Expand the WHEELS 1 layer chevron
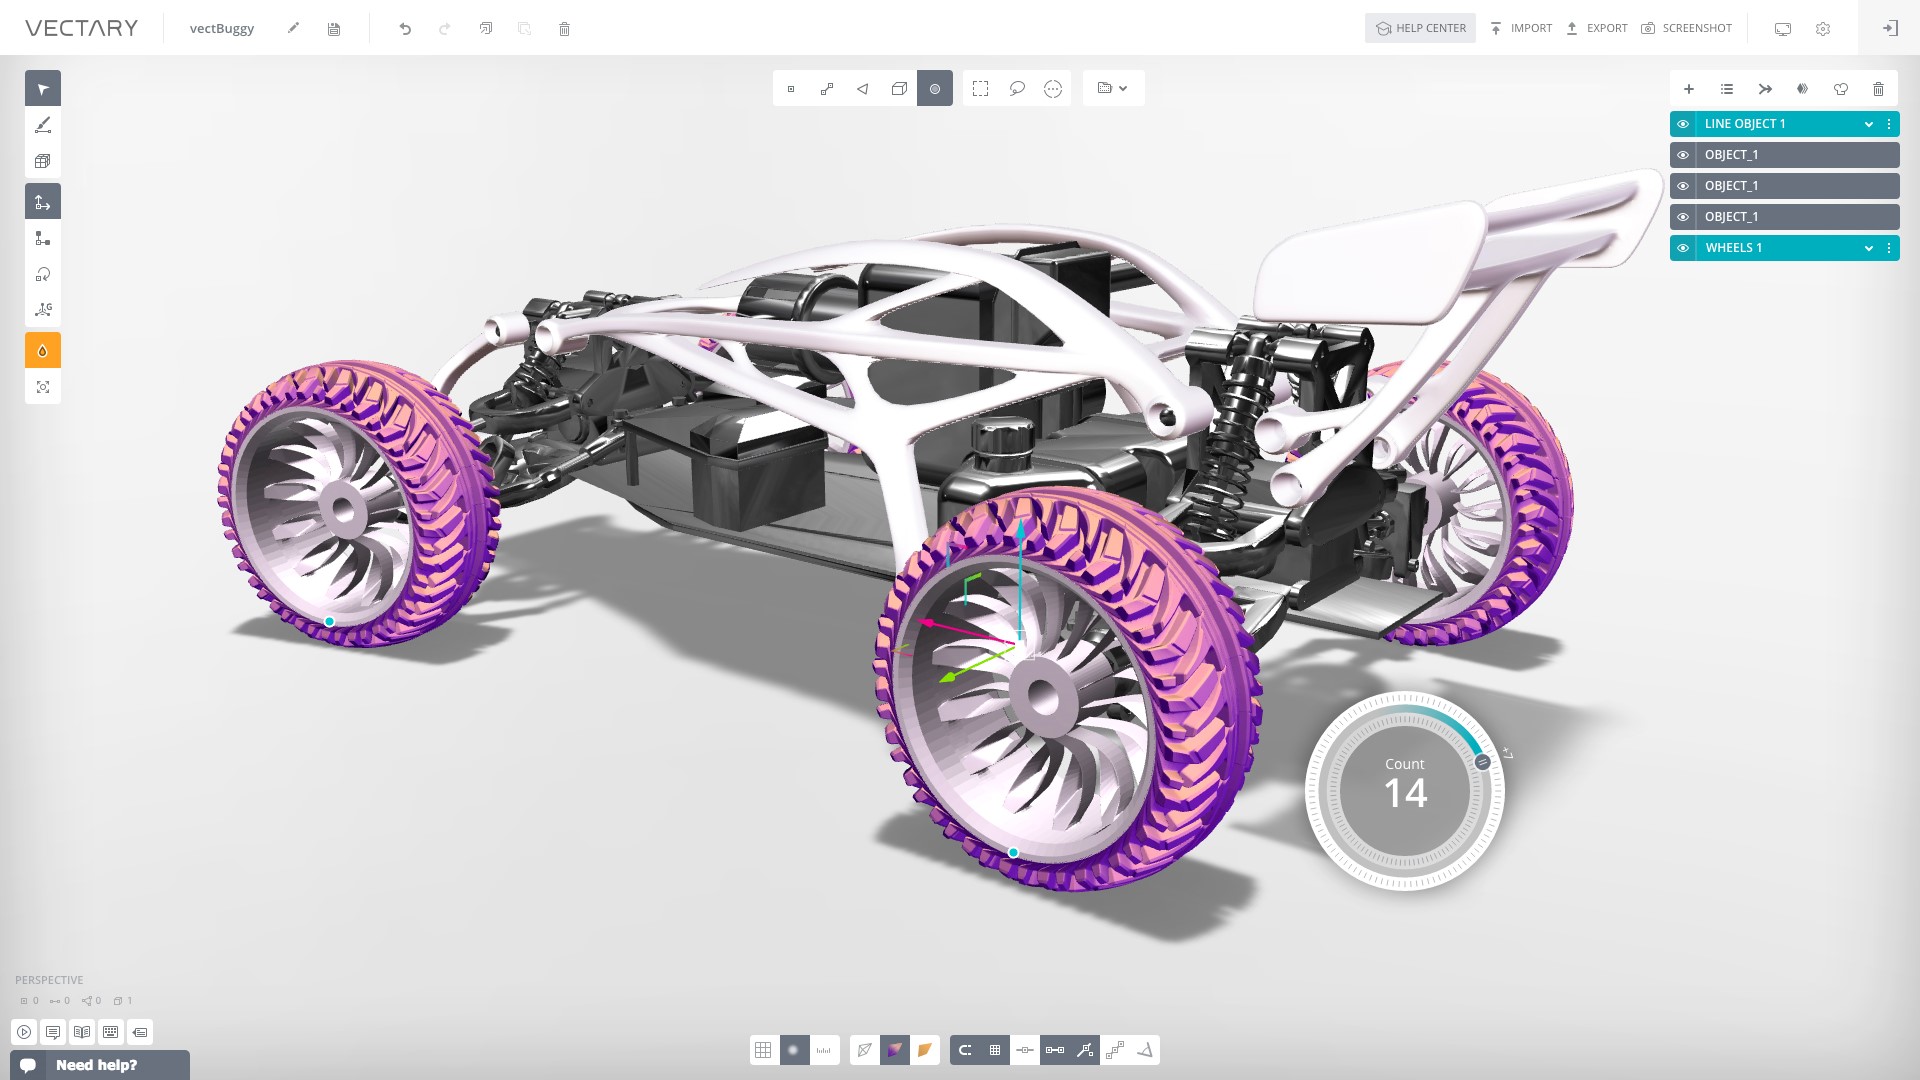Viewport: 1920px width, 1080px height. click(x=1868, y=248)
